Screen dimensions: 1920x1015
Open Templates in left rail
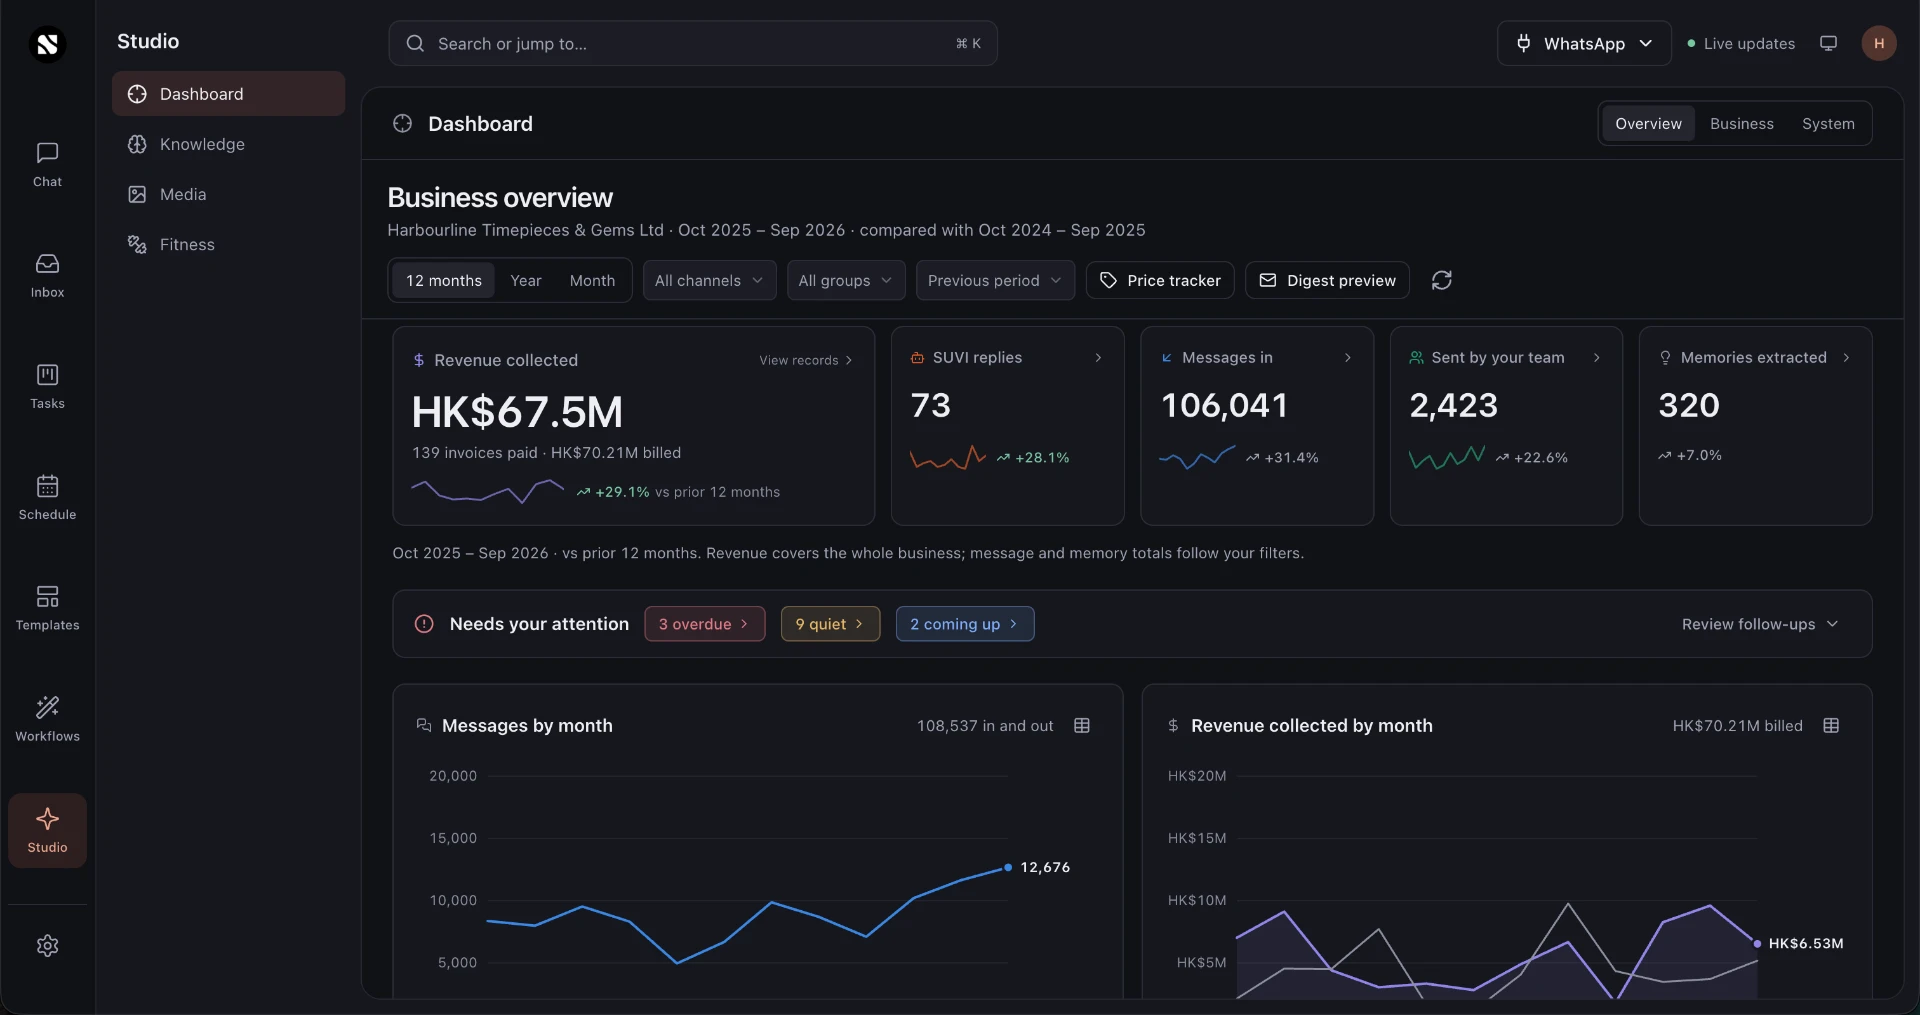point(47,609)
